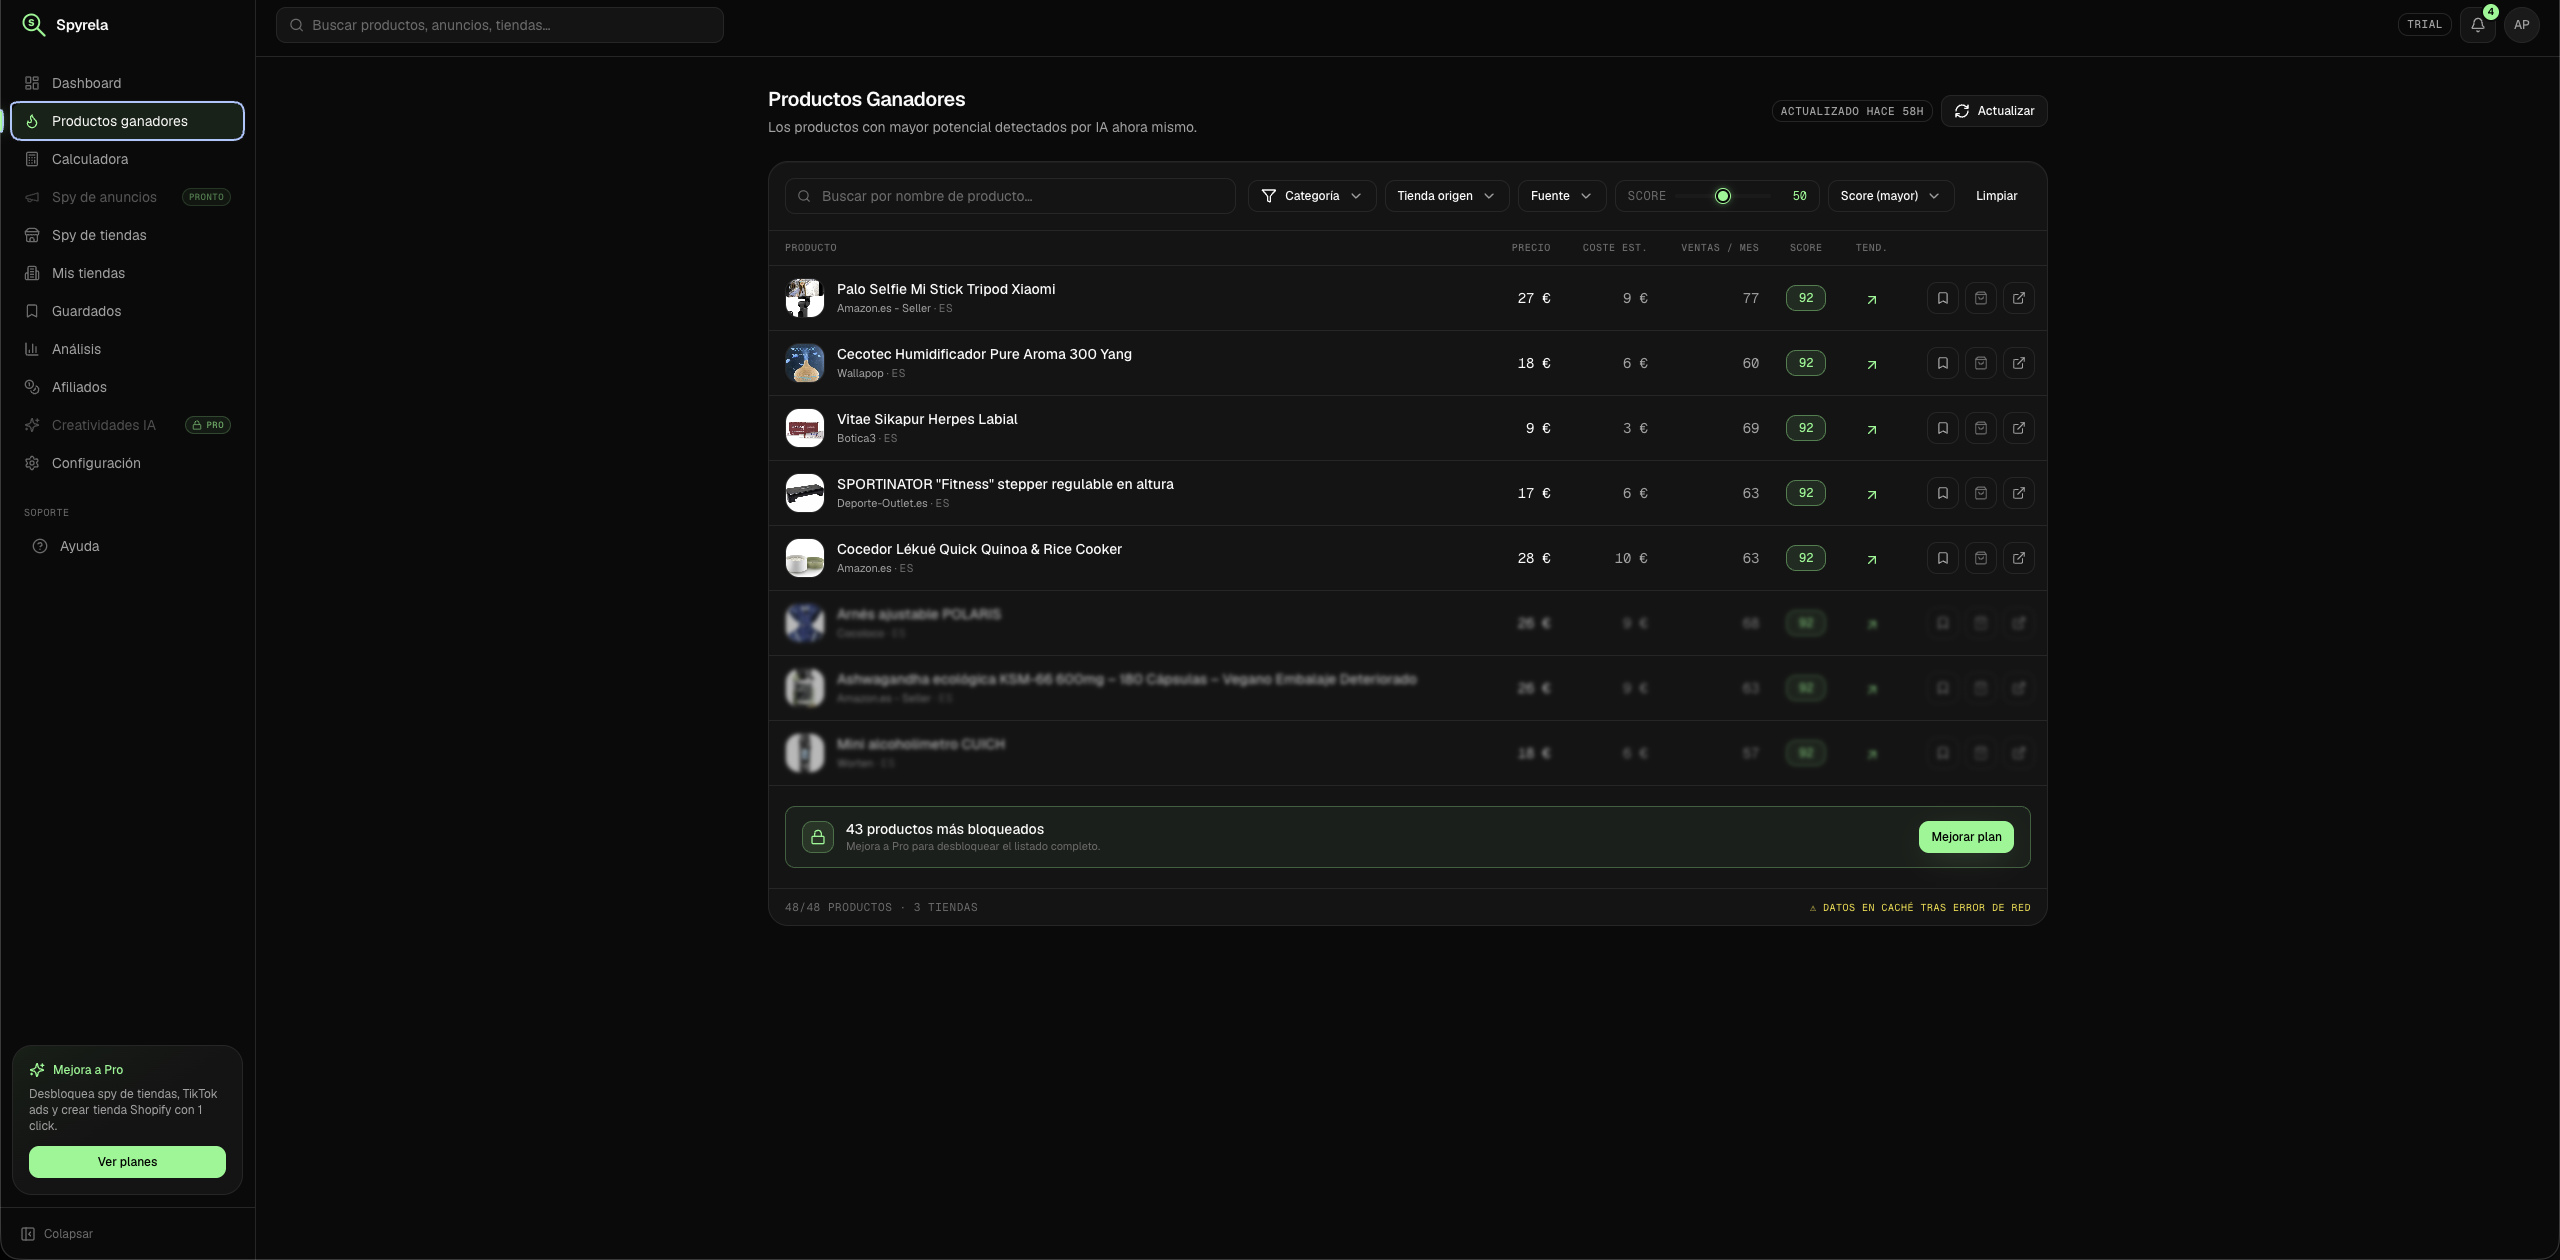Click the Calculadora calculator icon
This screenshot has width=2560, height=1260.
[32, 159]
